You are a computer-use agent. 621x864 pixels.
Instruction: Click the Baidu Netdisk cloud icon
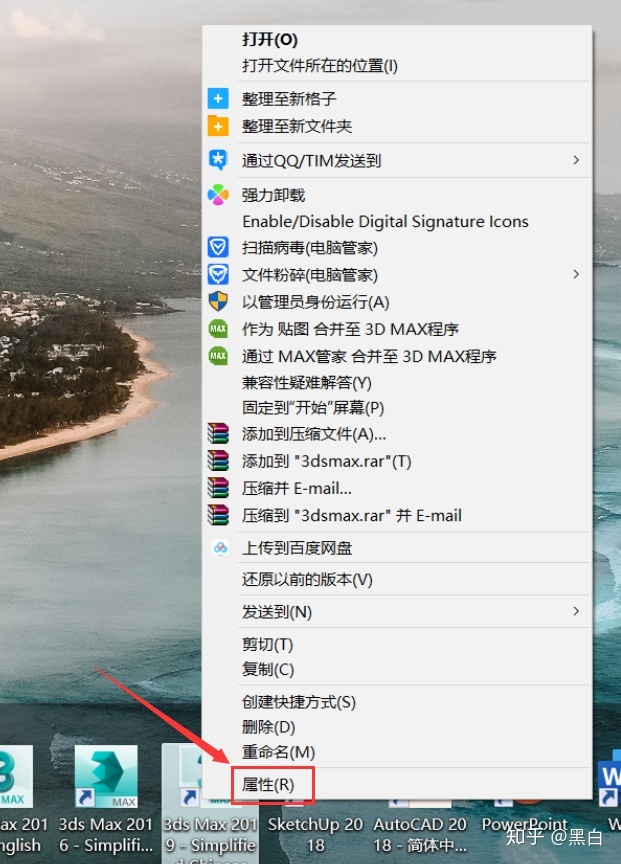(x=220, y=548)
